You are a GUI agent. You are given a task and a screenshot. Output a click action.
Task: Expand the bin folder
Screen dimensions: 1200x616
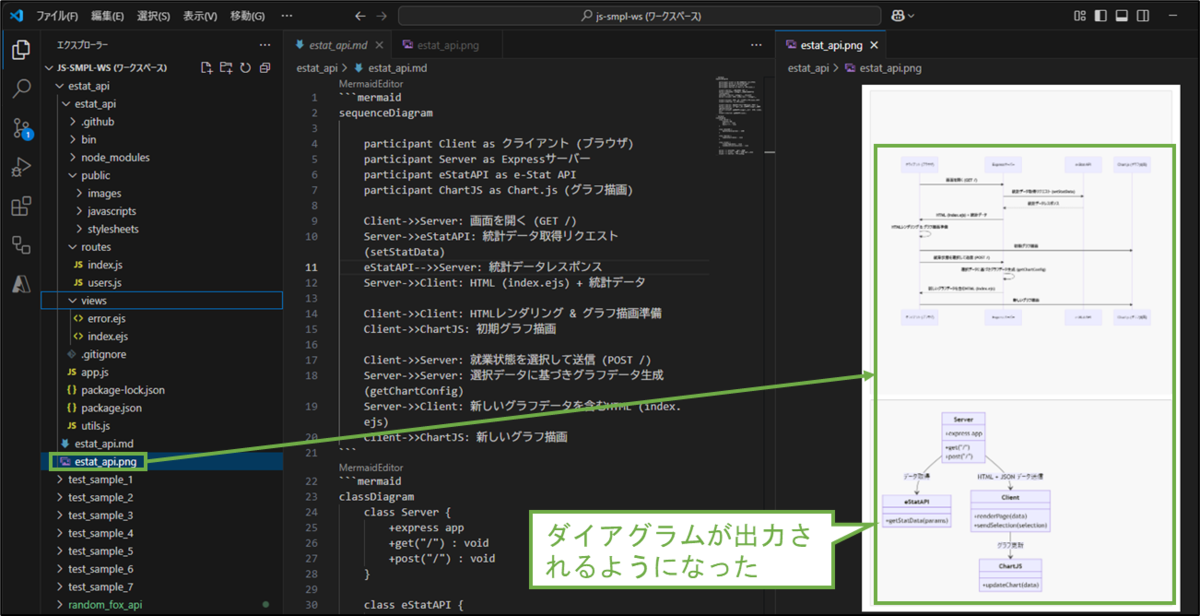[x=89, y=140]
